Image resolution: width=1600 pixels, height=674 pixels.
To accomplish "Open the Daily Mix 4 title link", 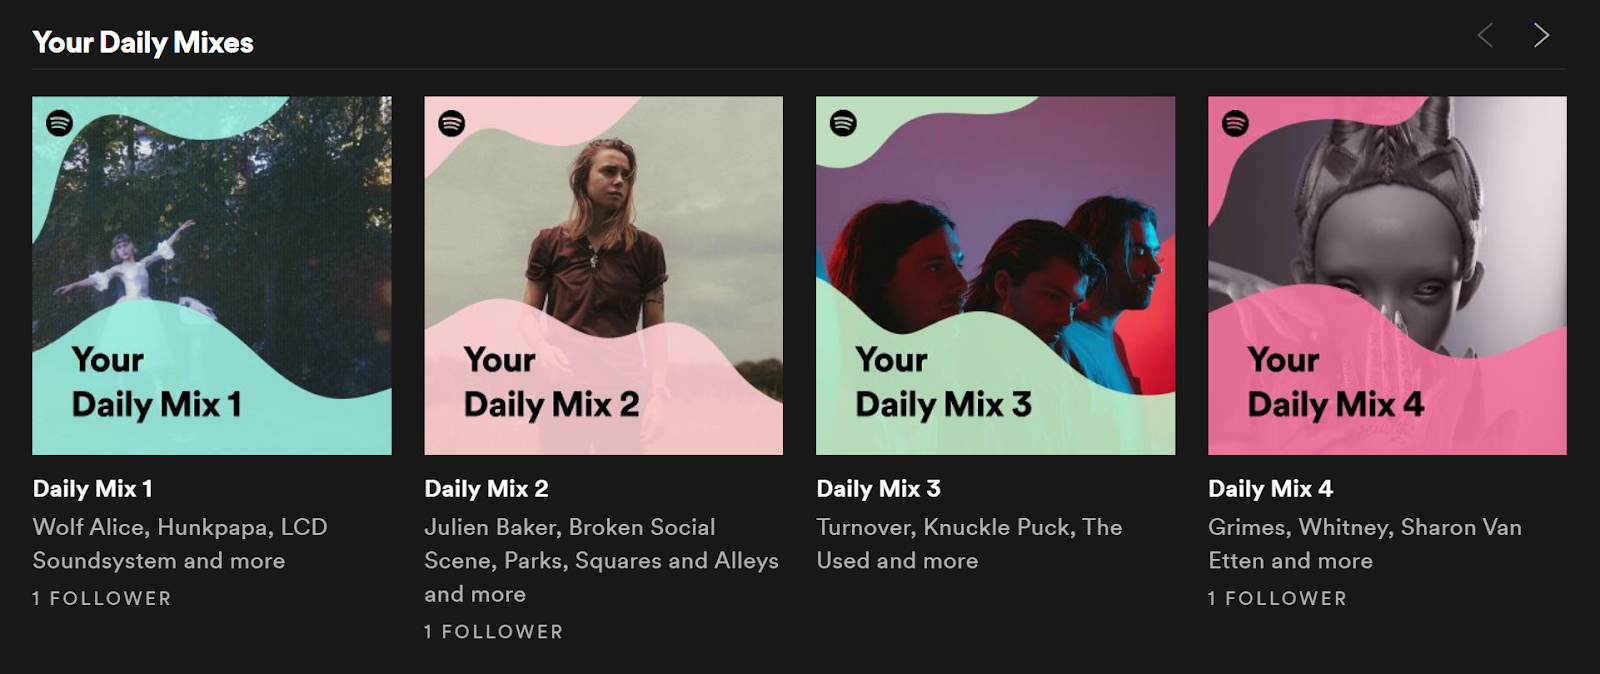I will coord(1271,489).
